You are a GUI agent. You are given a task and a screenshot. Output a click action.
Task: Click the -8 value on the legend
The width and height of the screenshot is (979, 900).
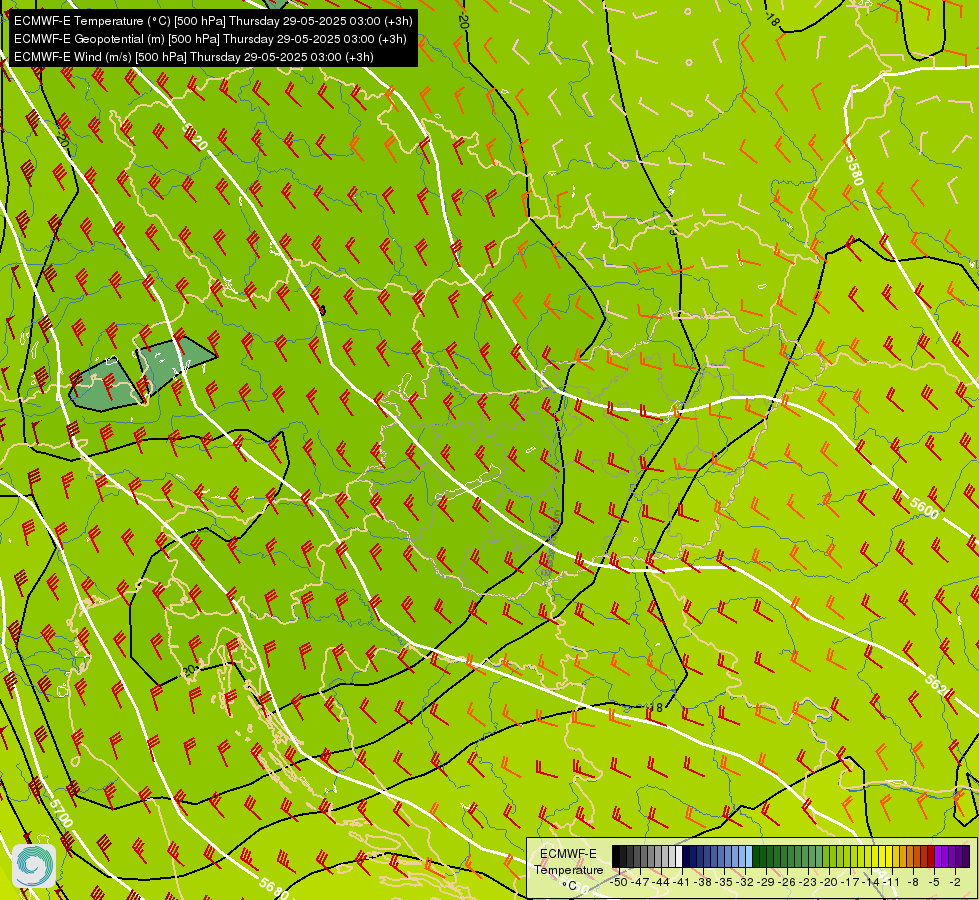[913, 882]
